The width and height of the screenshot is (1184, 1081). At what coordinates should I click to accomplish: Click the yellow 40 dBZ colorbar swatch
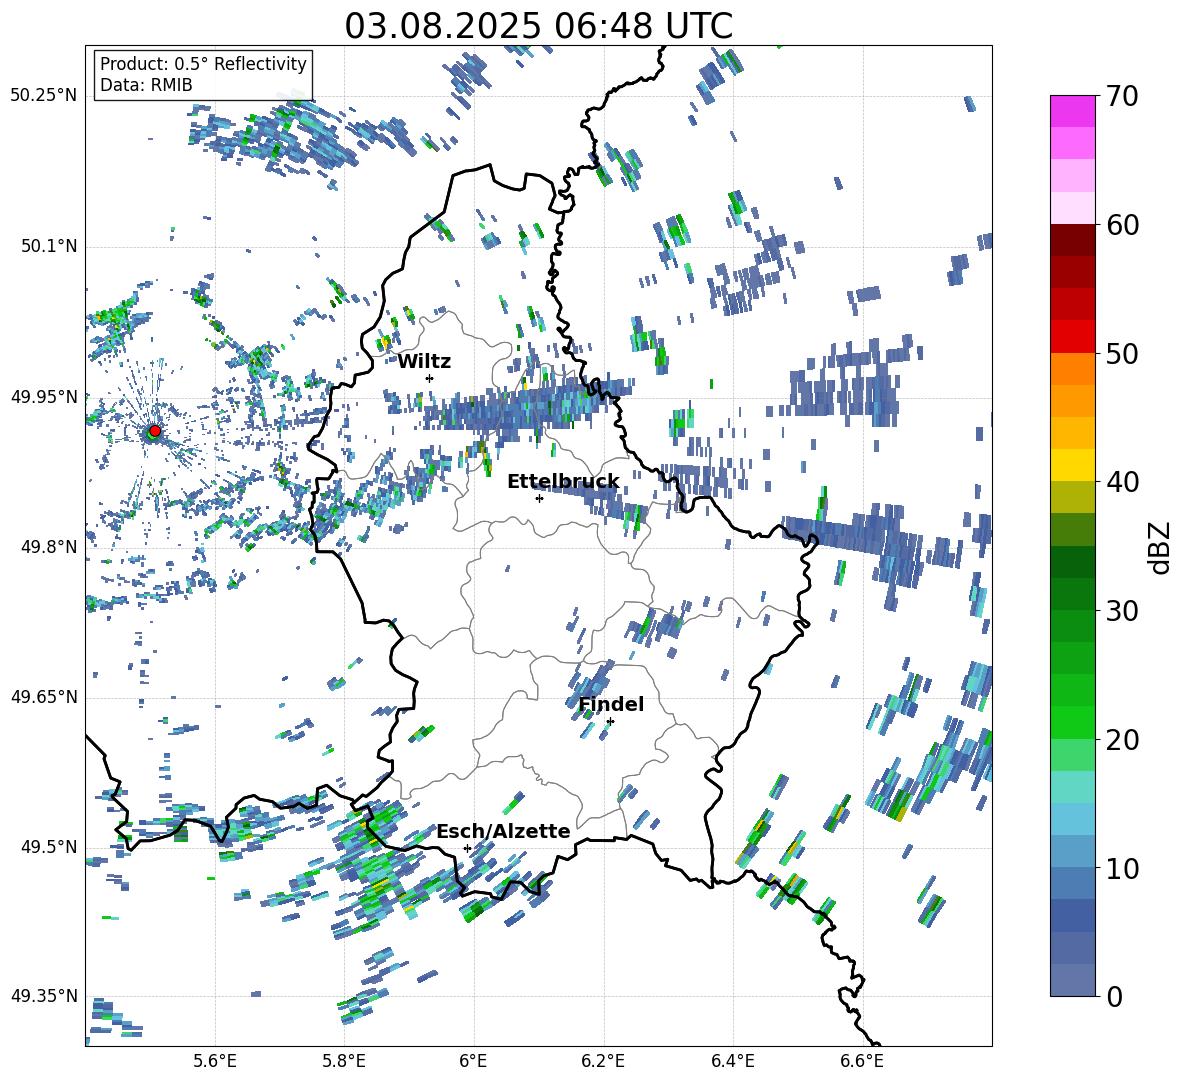pos(1072,465)
